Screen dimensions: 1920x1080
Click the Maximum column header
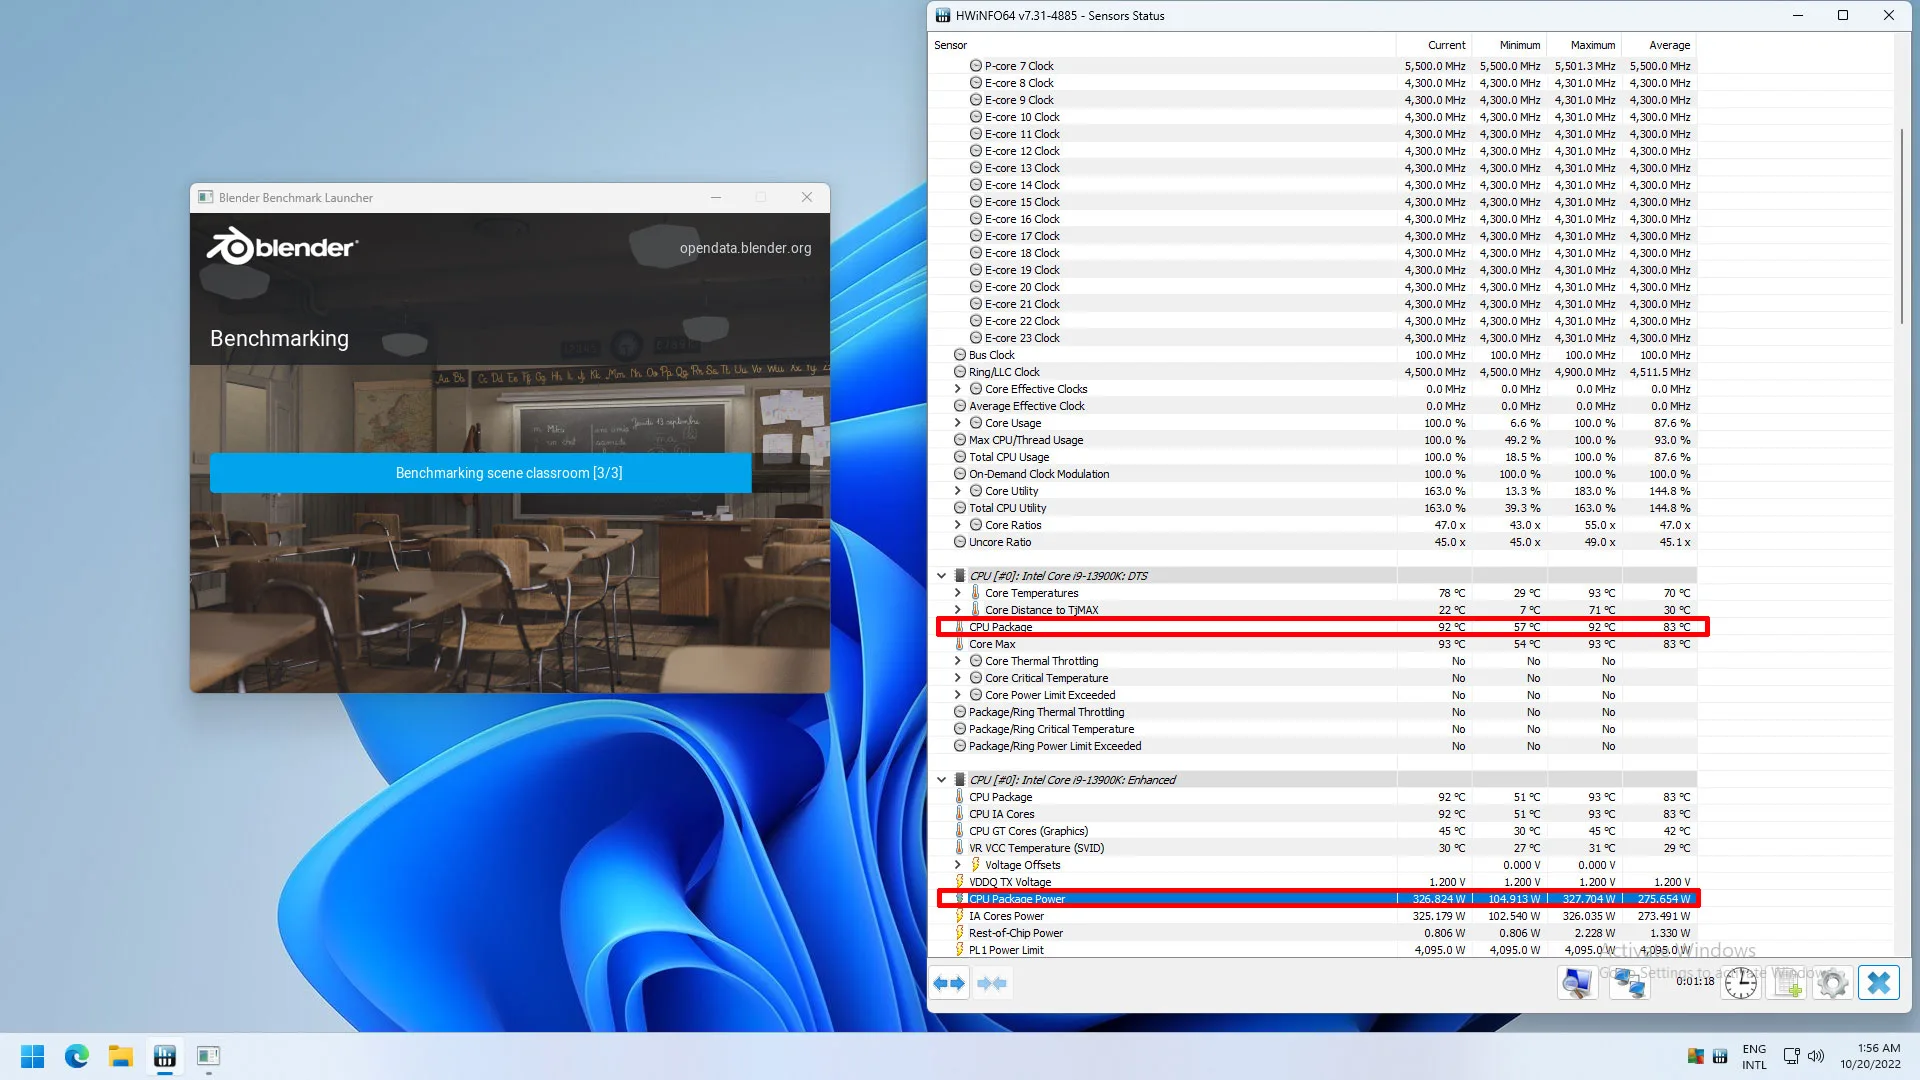(x=1584, y=45)
